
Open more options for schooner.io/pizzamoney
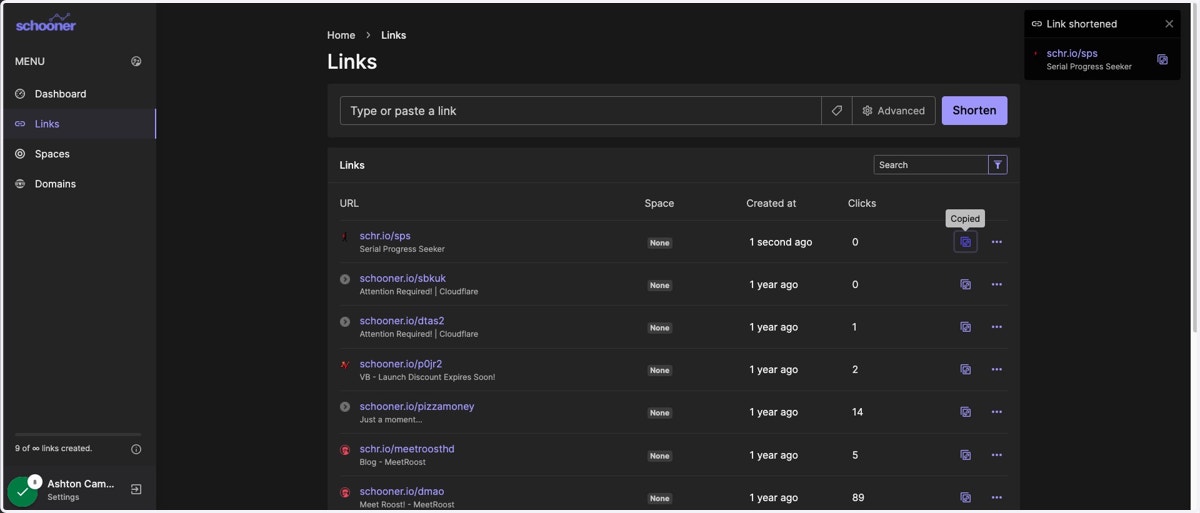point(996,412)
